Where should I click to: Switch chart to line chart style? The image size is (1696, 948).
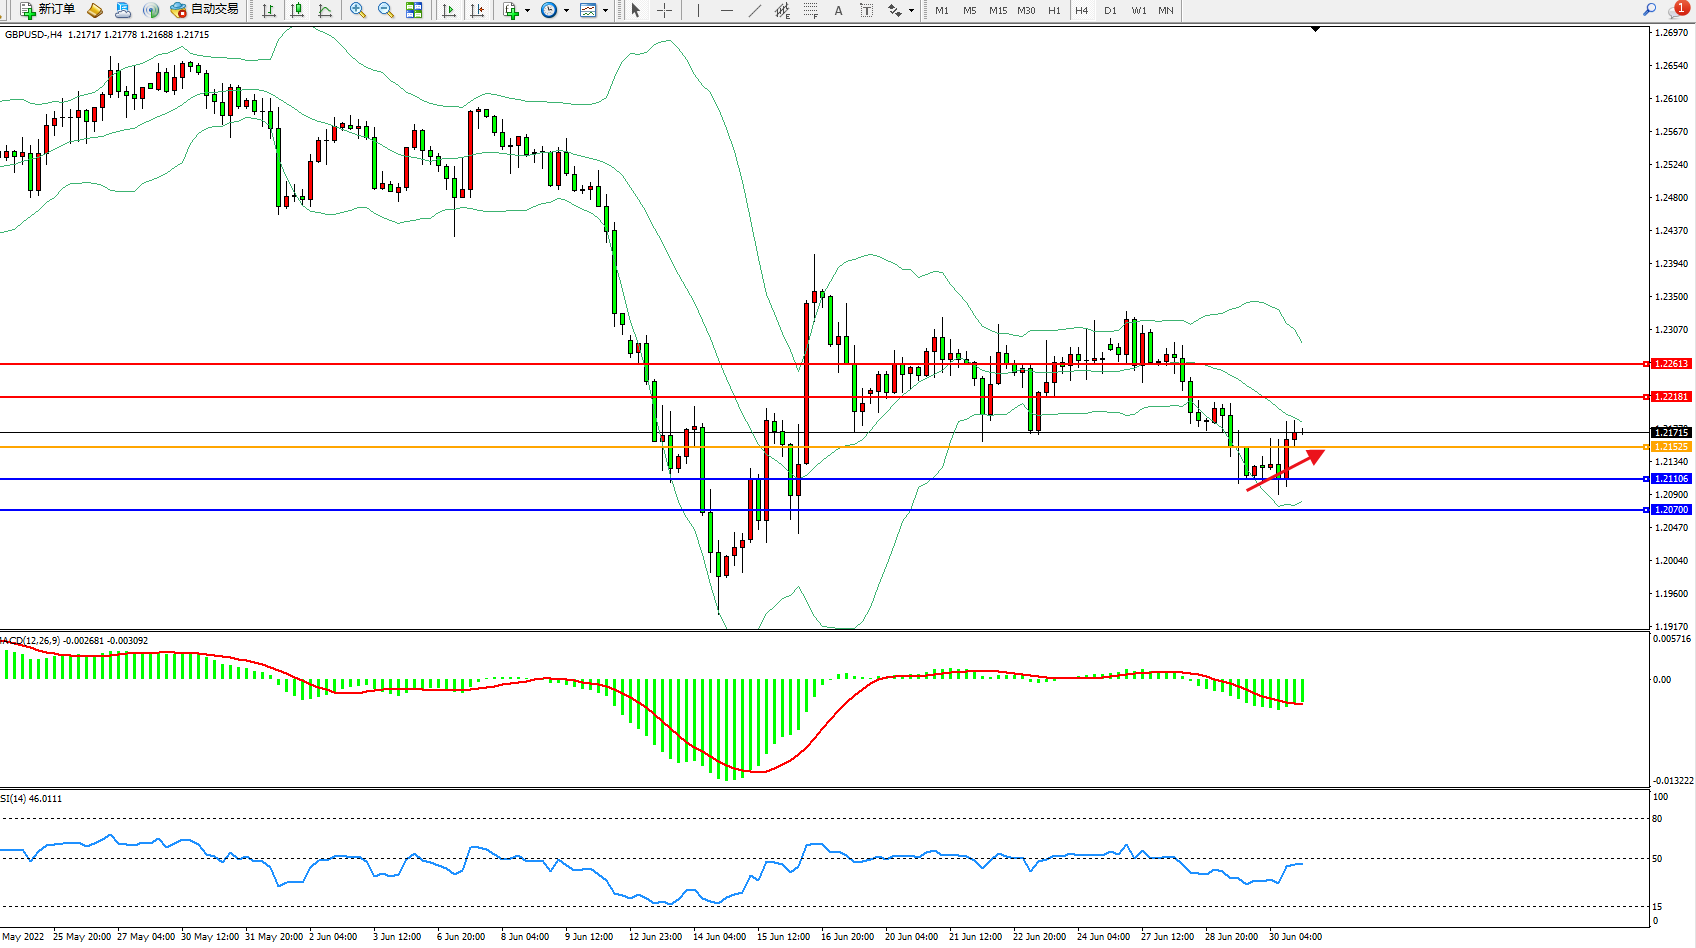325,10
